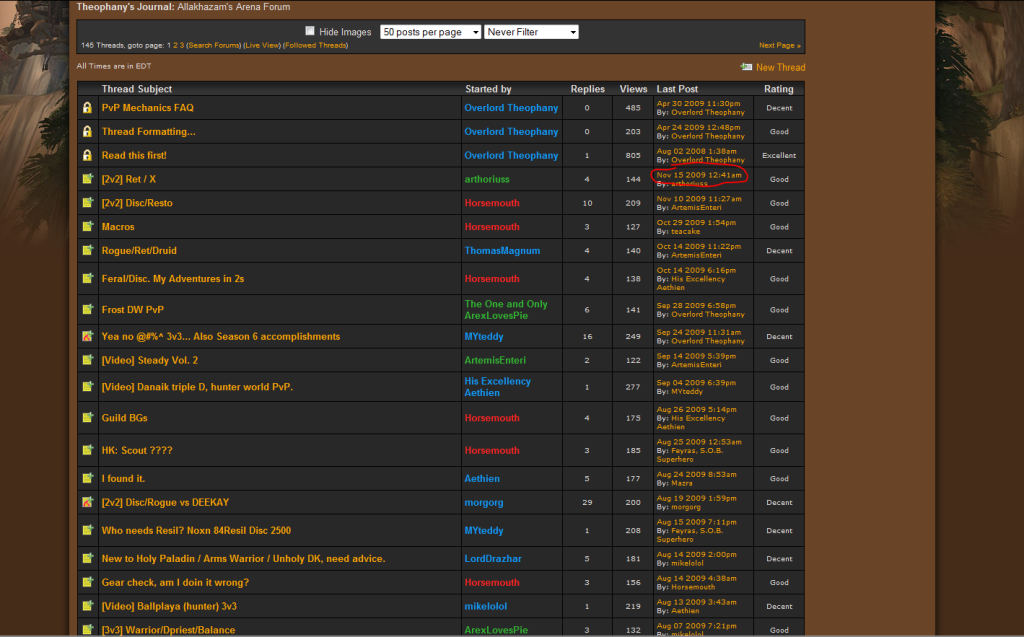Screen dimensions: 1024x637
Task: Click the lock icon beside Read this first!
Action: (x=88, y=156)
